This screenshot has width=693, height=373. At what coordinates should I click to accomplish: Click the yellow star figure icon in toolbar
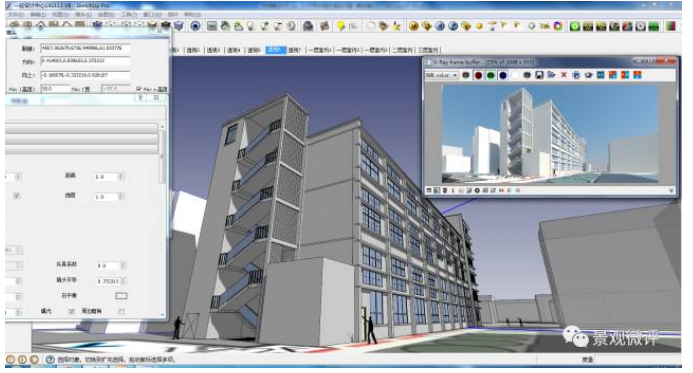(397, 26)
